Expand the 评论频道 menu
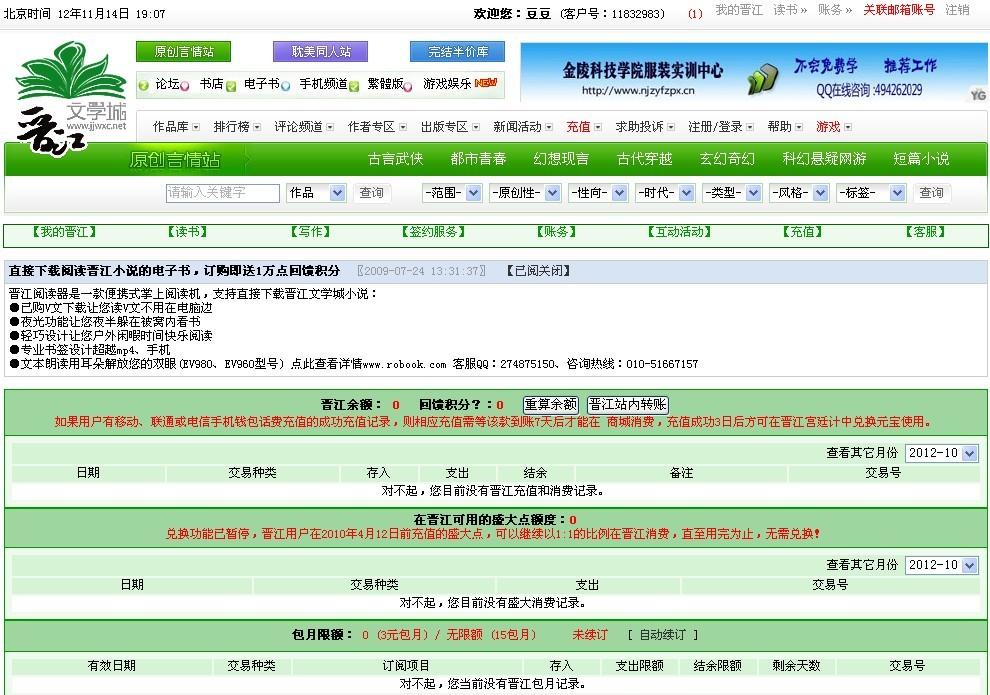Image resolution: width=990 pixels, height=695 pixels. tap(304, 127)
